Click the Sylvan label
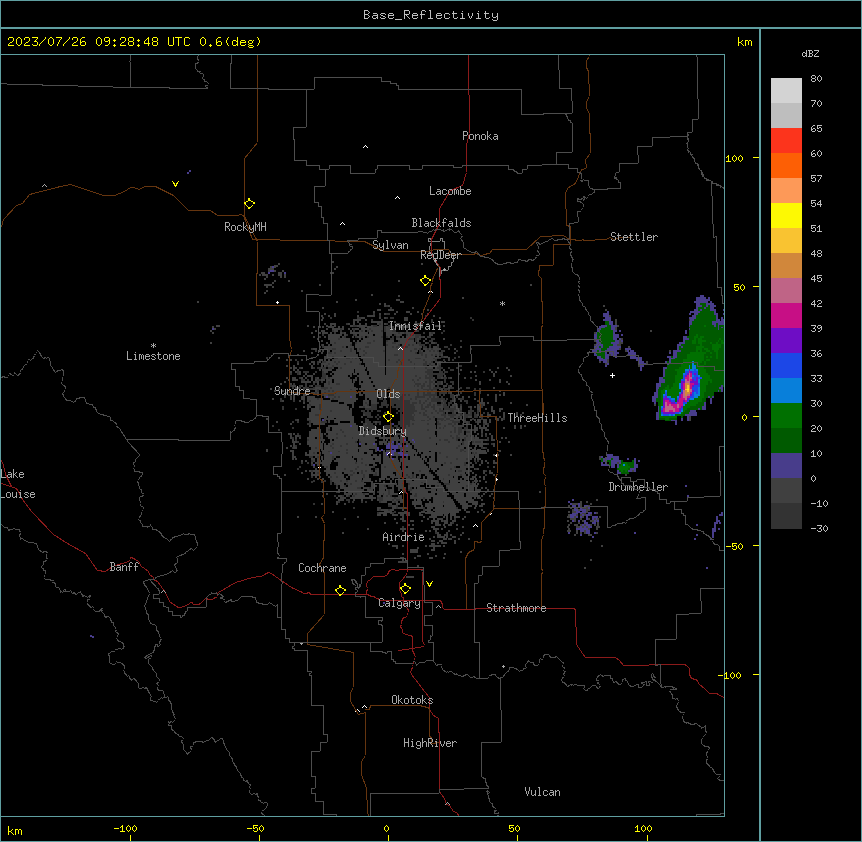This screenshot has width=862, height=842. (x=390, y=245)
